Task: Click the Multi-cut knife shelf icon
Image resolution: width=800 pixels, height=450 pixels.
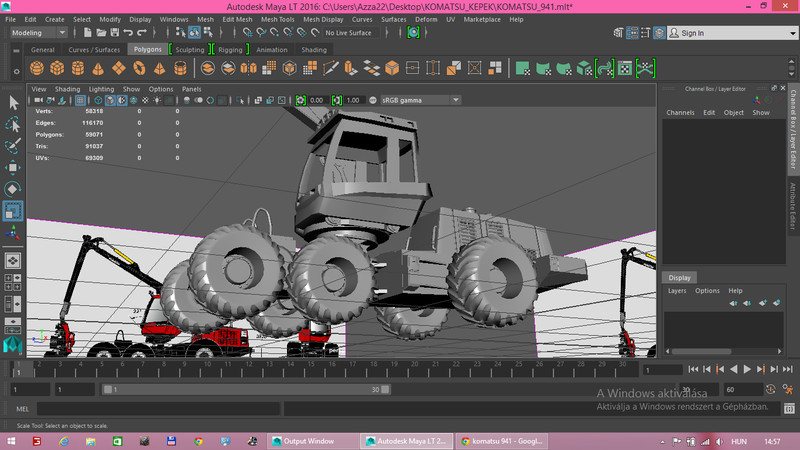Action: 331,68
